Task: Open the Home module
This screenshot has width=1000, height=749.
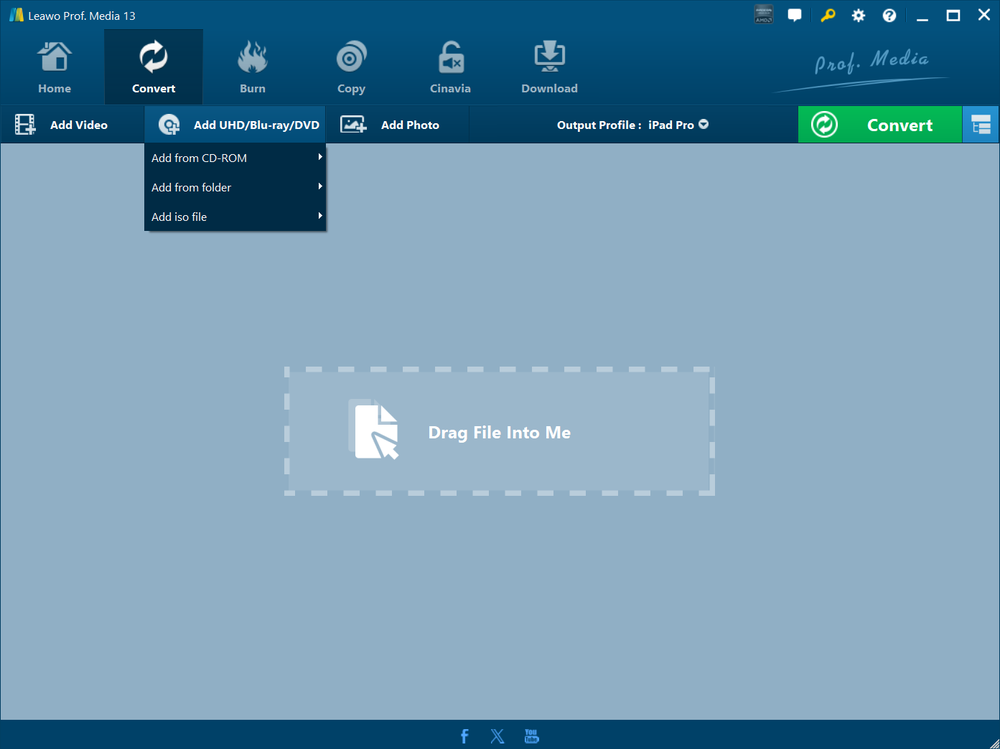Action: [x=54, y=67]
